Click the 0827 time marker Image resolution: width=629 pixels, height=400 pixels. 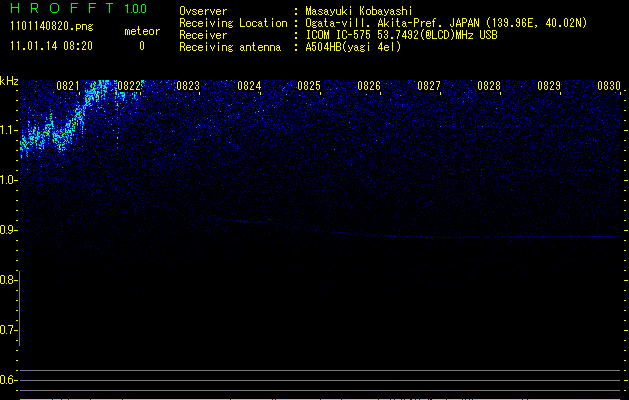[429, 86]
